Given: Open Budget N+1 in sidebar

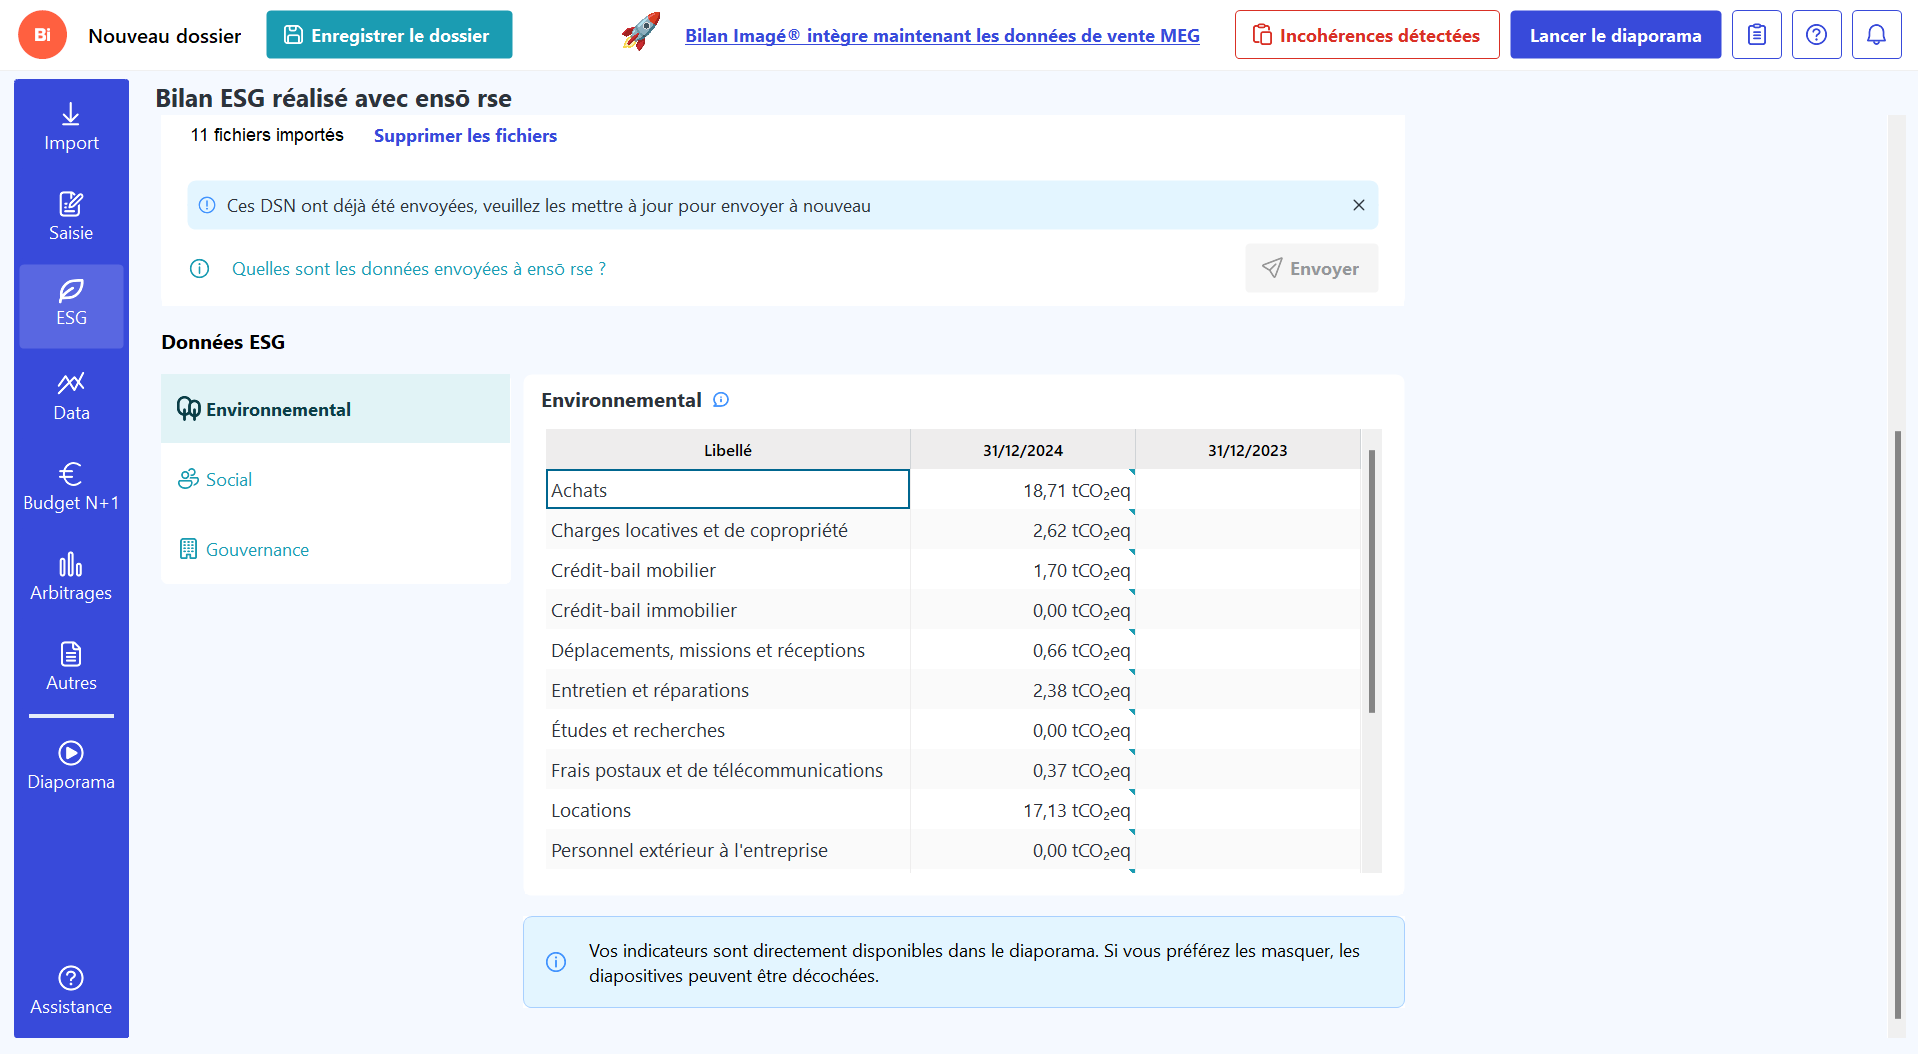Looking at the screenshot, I should tap(71, 486).
